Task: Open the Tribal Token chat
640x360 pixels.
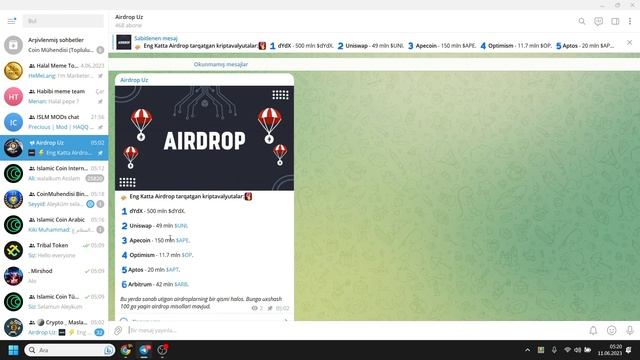Action: [x=54, y=251]
